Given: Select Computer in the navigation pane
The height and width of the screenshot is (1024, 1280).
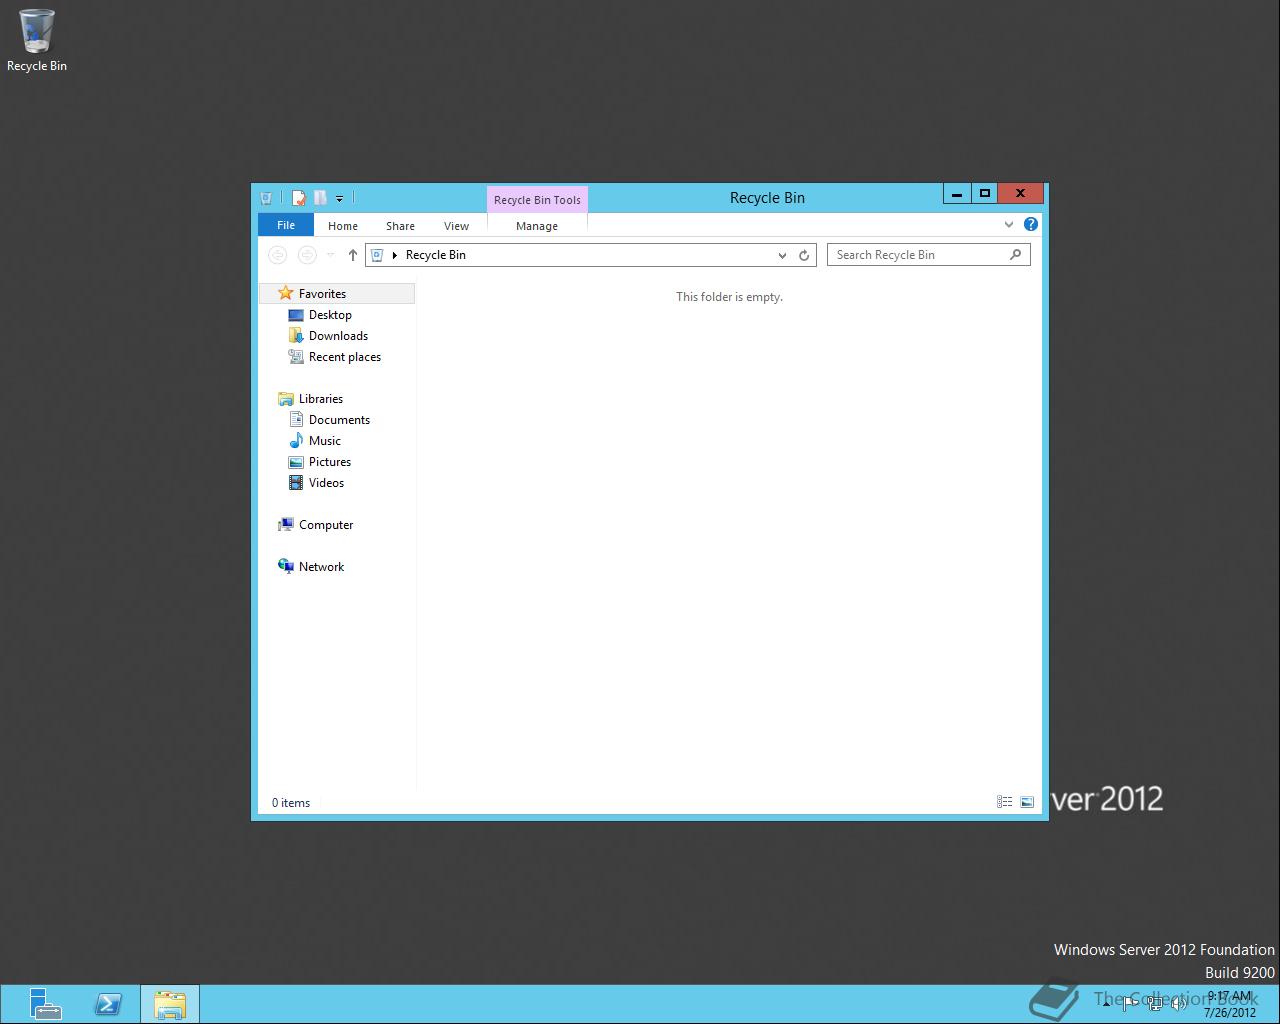Looking at the screenshot, I should coord(326,525).
